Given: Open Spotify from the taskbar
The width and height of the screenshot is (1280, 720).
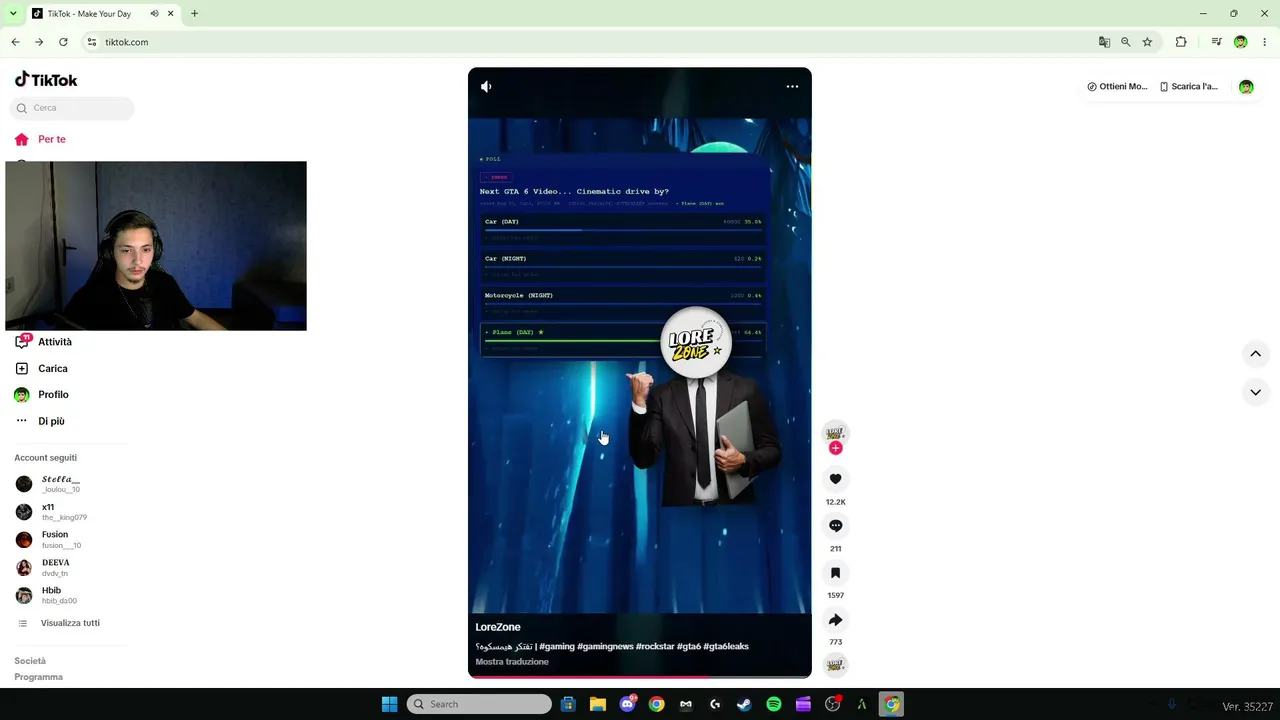Looking at the screenshot, I should pos(774,704).
